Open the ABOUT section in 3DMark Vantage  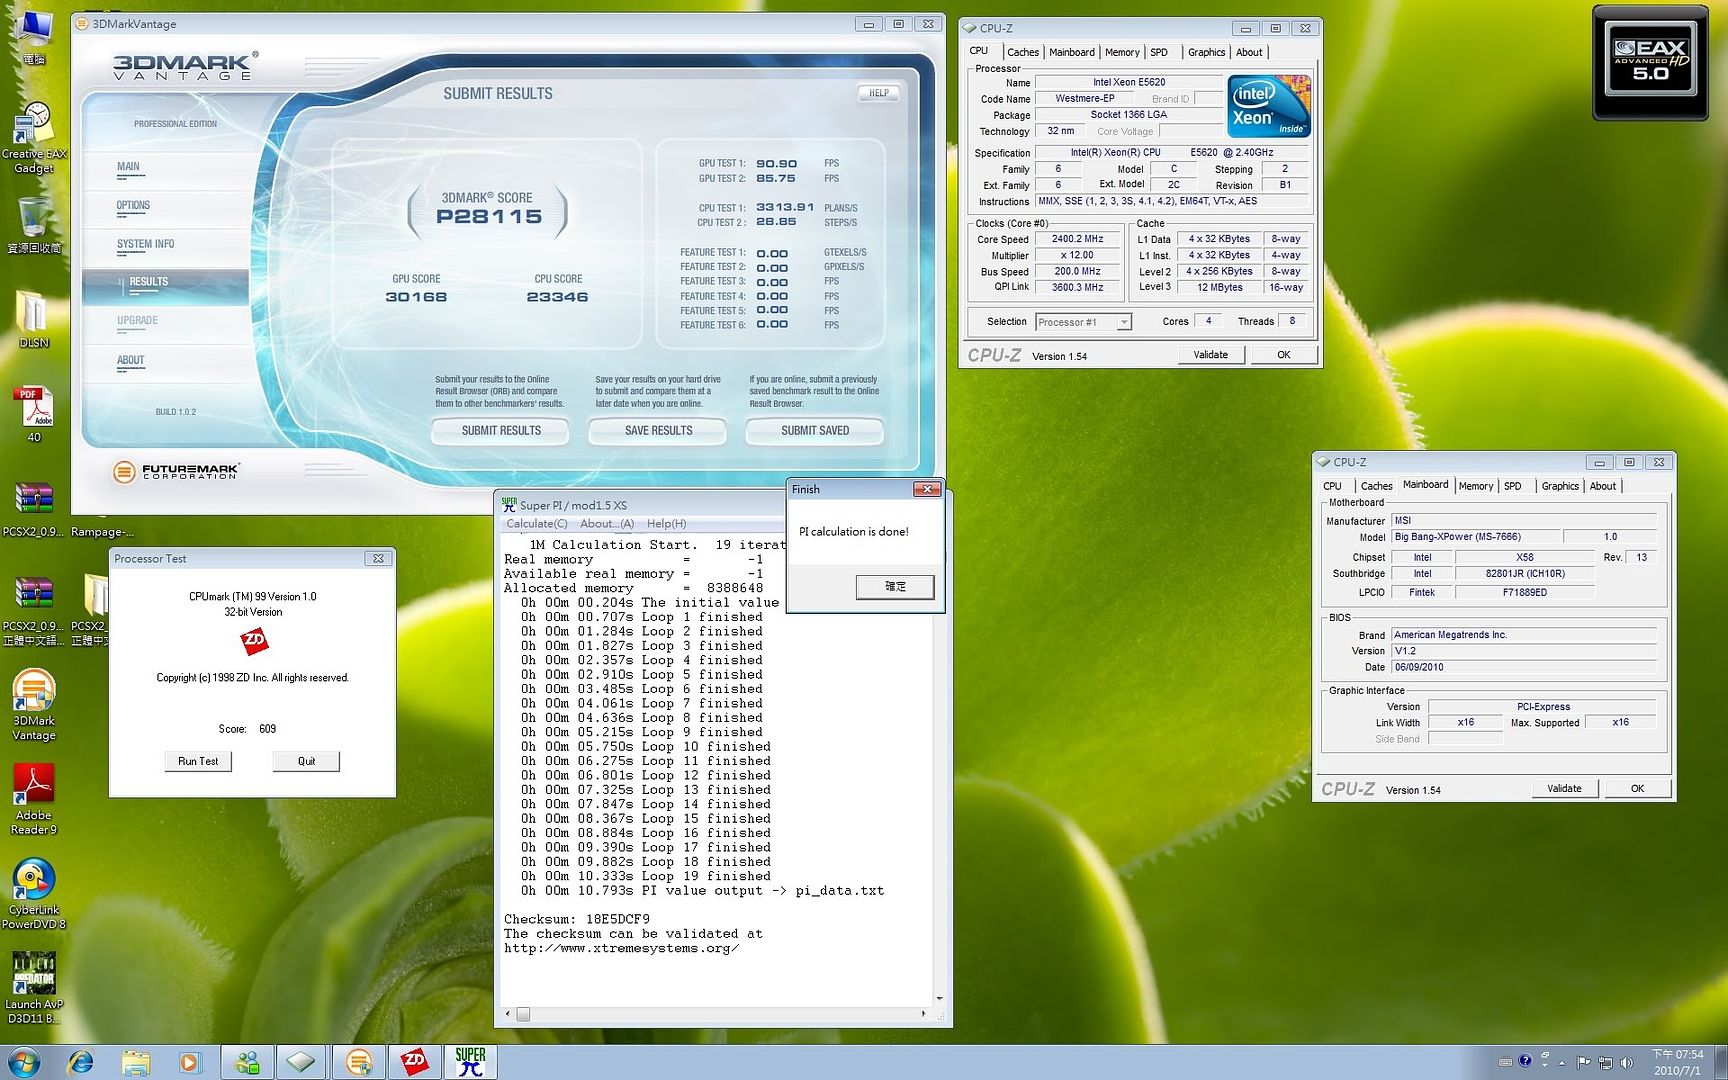(x=130, y=360)
